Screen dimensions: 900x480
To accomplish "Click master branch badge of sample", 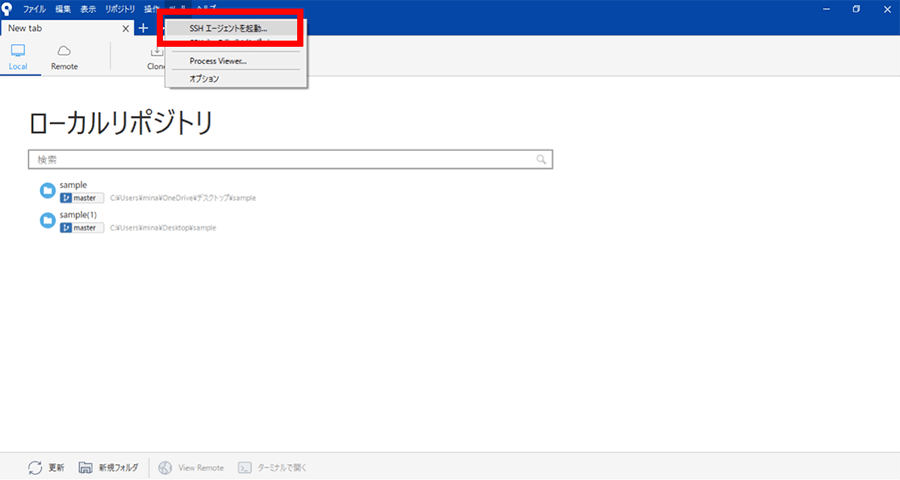I will click(82, 198).
